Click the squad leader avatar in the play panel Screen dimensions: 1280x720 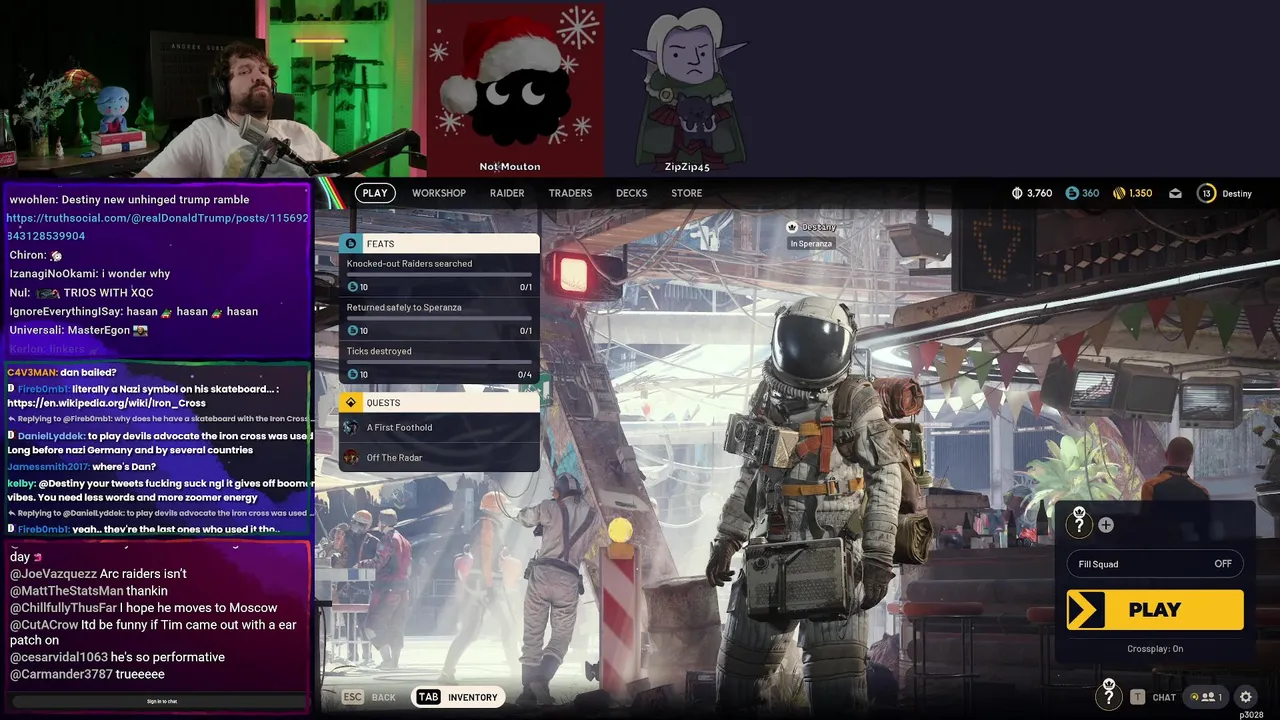click(x=1079, y=522)
